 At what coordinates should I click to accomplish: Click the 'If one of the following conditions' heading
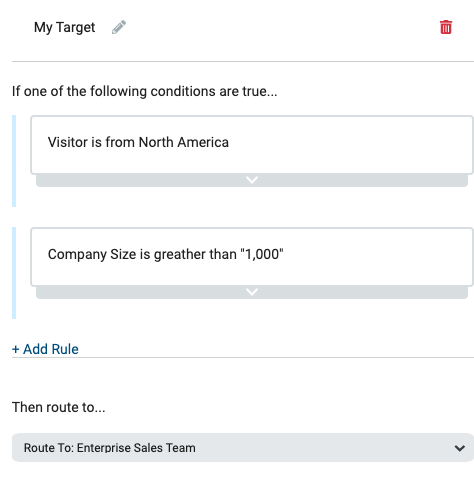[144, 91]
